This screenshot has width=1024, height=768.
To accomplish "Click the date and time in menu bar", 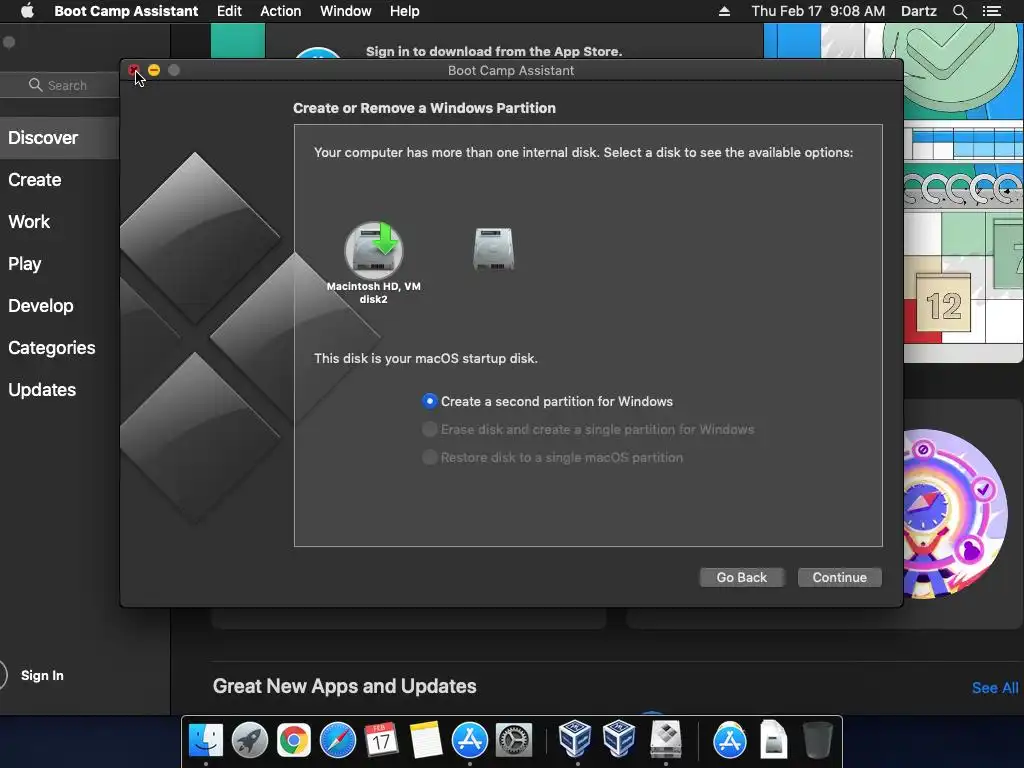I will (x=818, y=11).
